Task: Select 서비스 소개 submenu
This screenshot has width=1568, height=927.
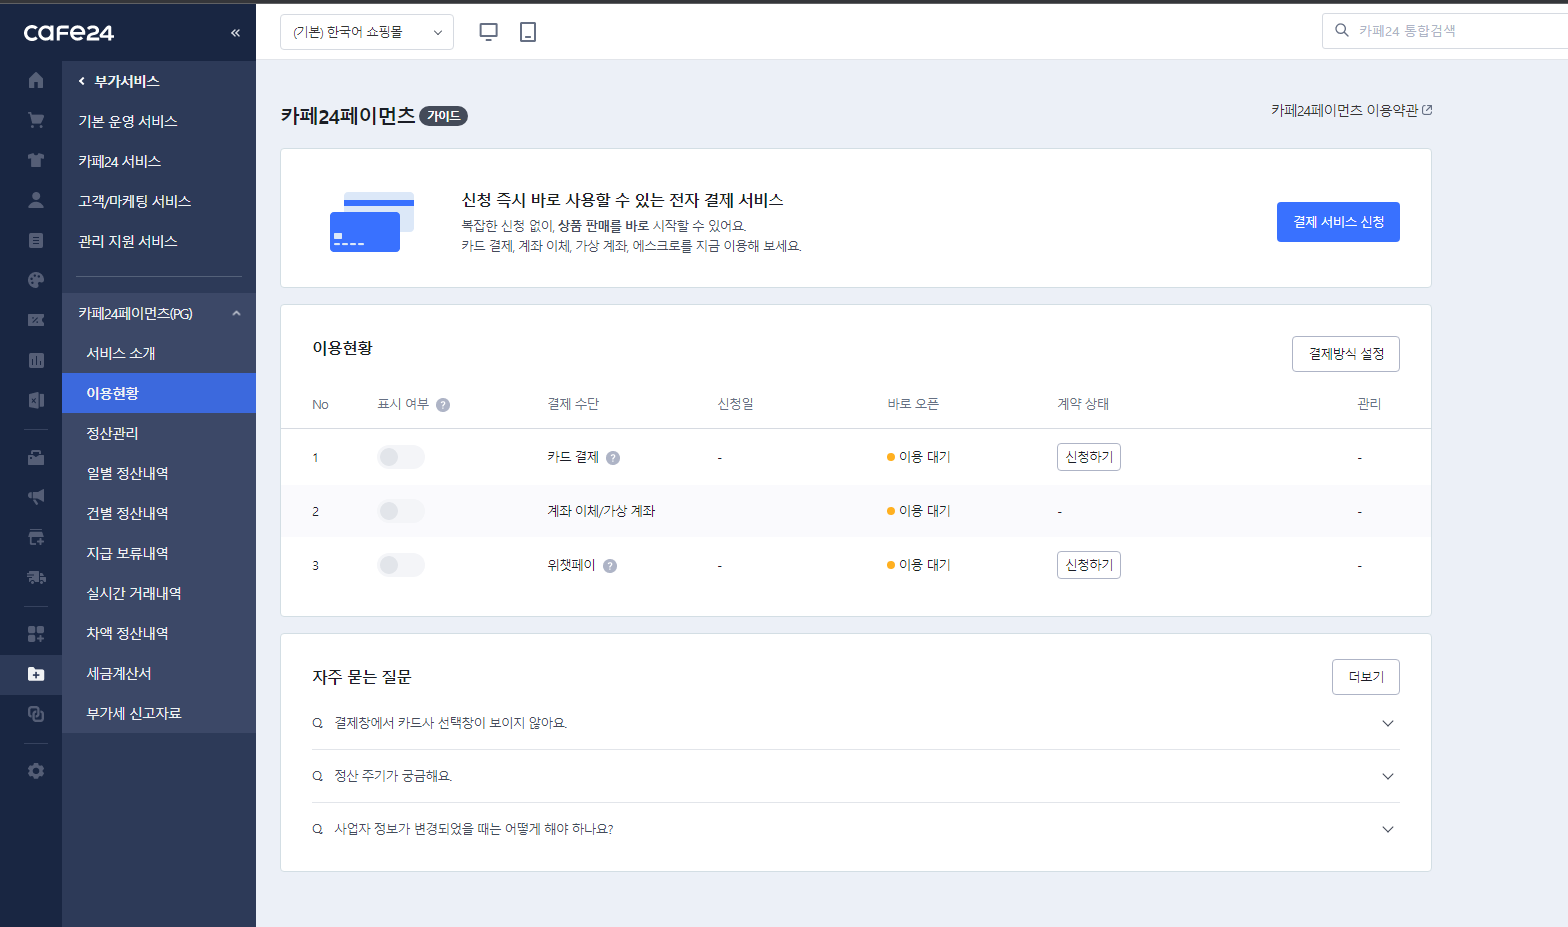Action: click(121, 353)
